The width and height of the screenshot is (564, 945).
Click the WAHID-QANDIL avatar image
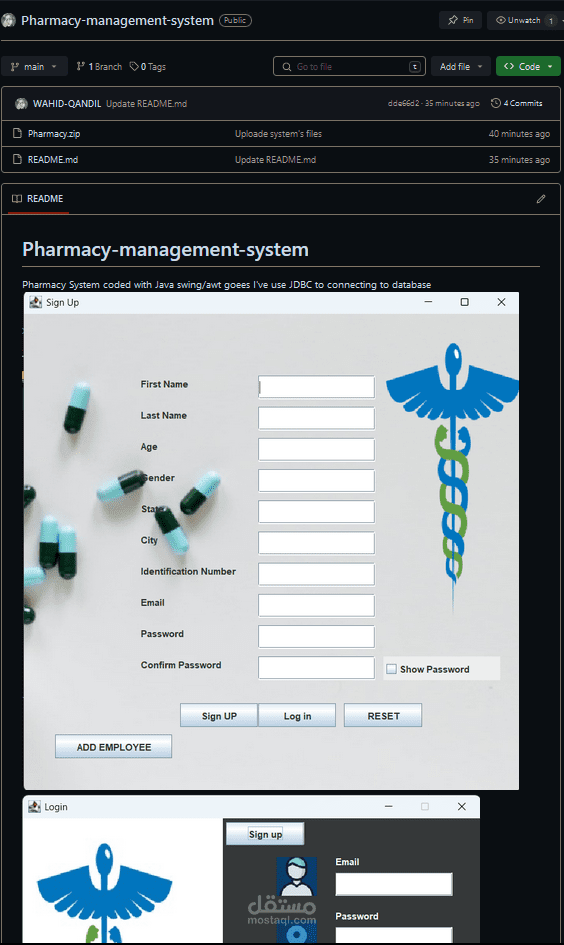pyautogui.click(x=21, y=104)
